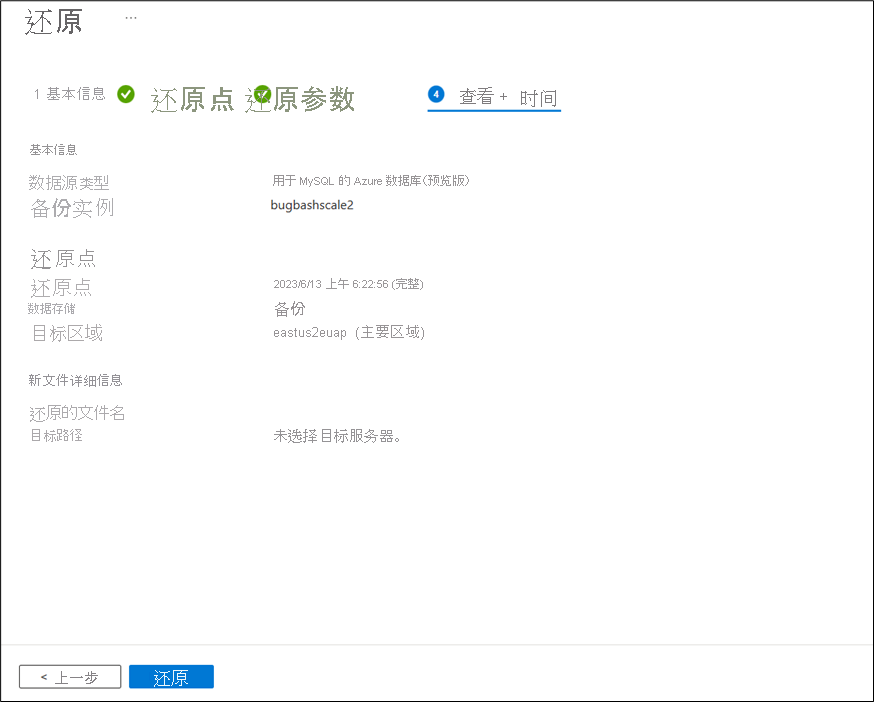Go back with the 上一步 button

click(70, 677)
